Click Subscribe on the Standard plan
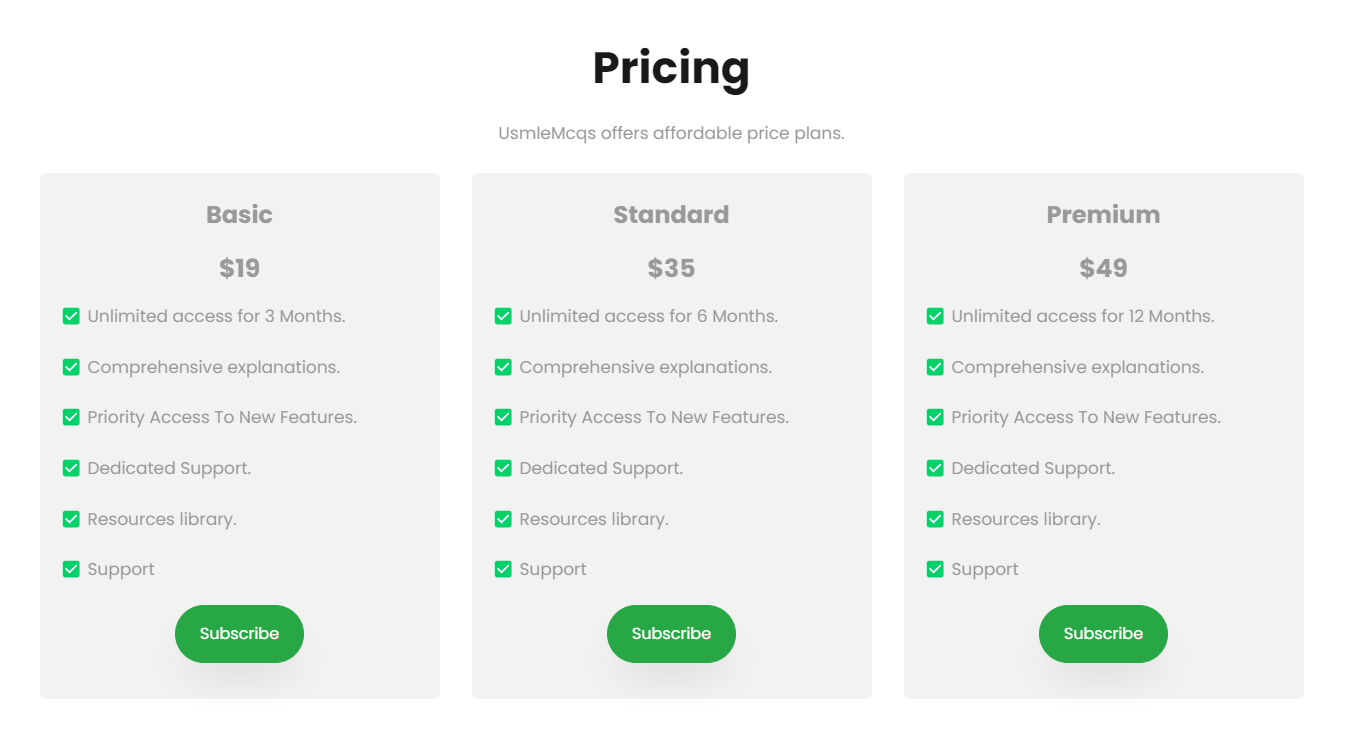The width and height of the screenshot is (1356, 730). (x=671, y=633)
